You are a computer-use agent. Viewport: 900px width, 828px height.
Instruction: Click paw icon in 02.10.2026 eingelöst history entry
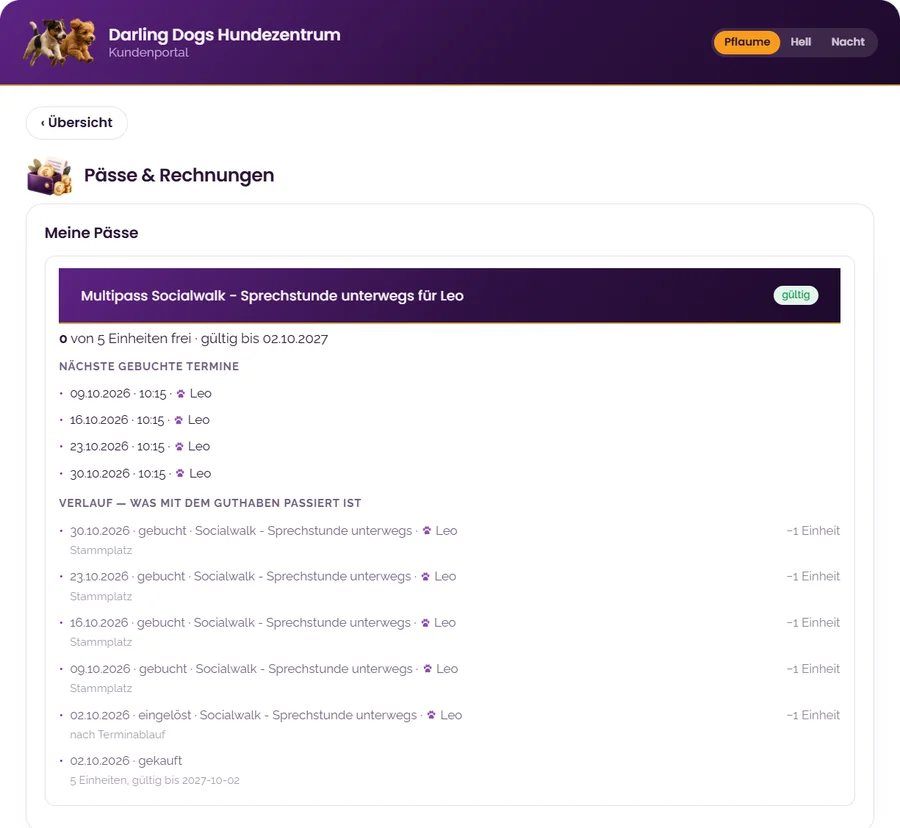431,715
